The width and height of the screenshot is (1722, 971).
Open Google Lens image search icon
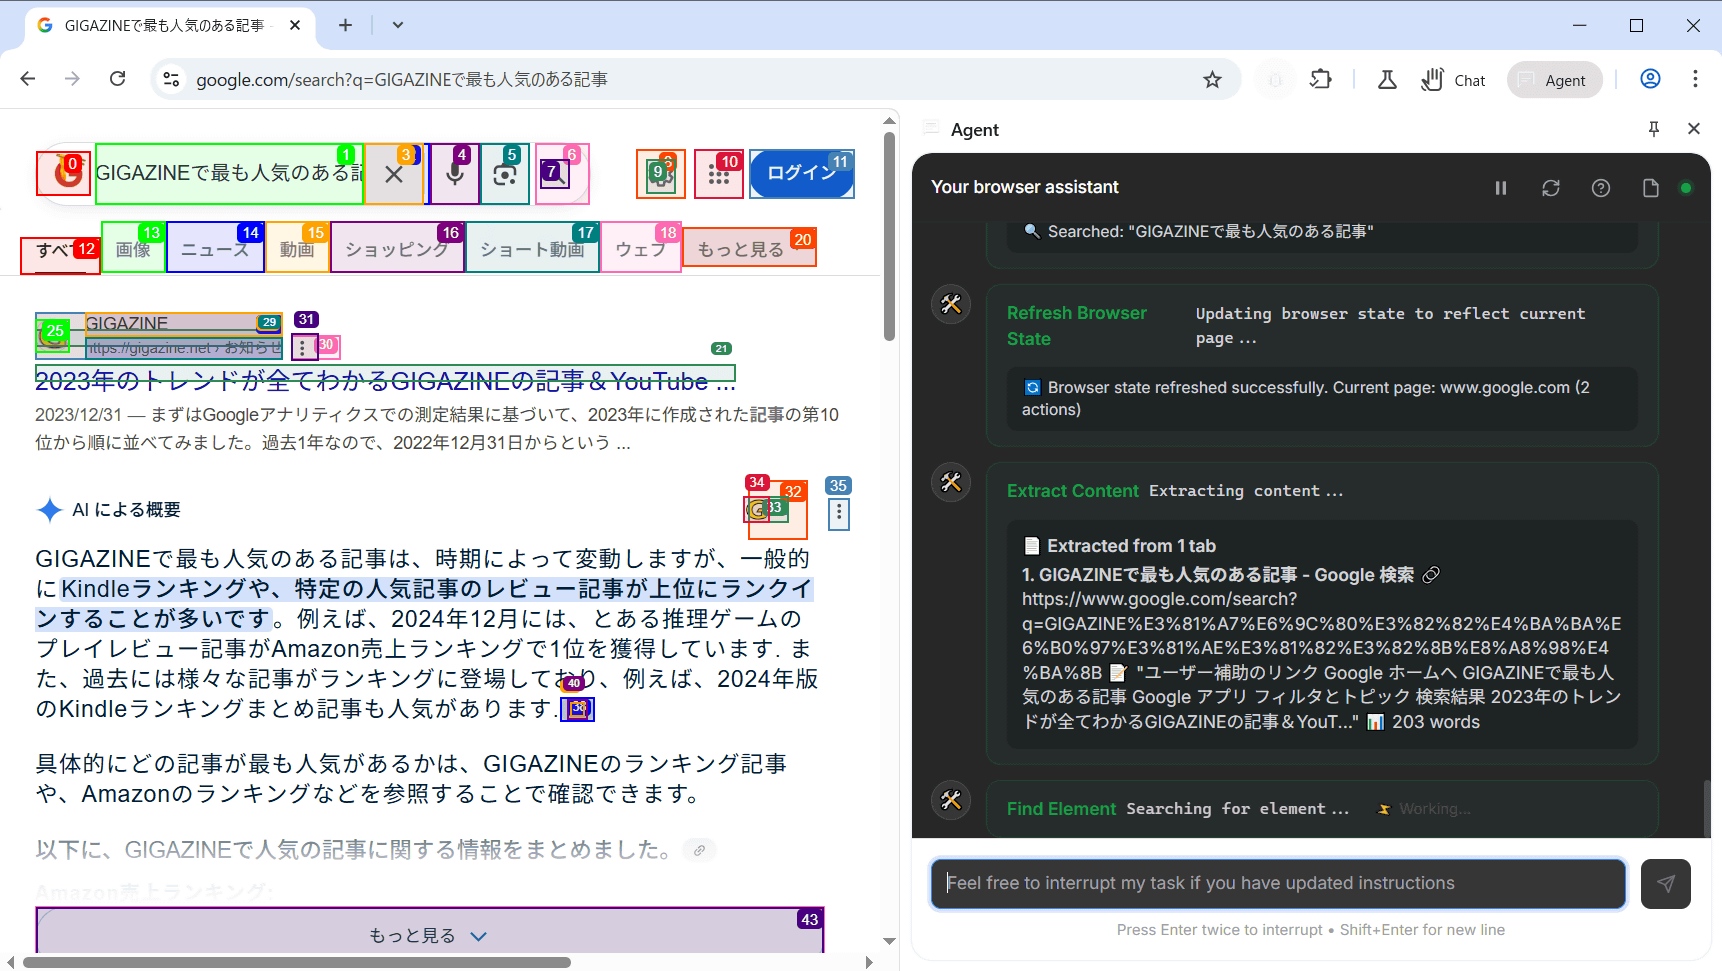(x=505, y=174)
